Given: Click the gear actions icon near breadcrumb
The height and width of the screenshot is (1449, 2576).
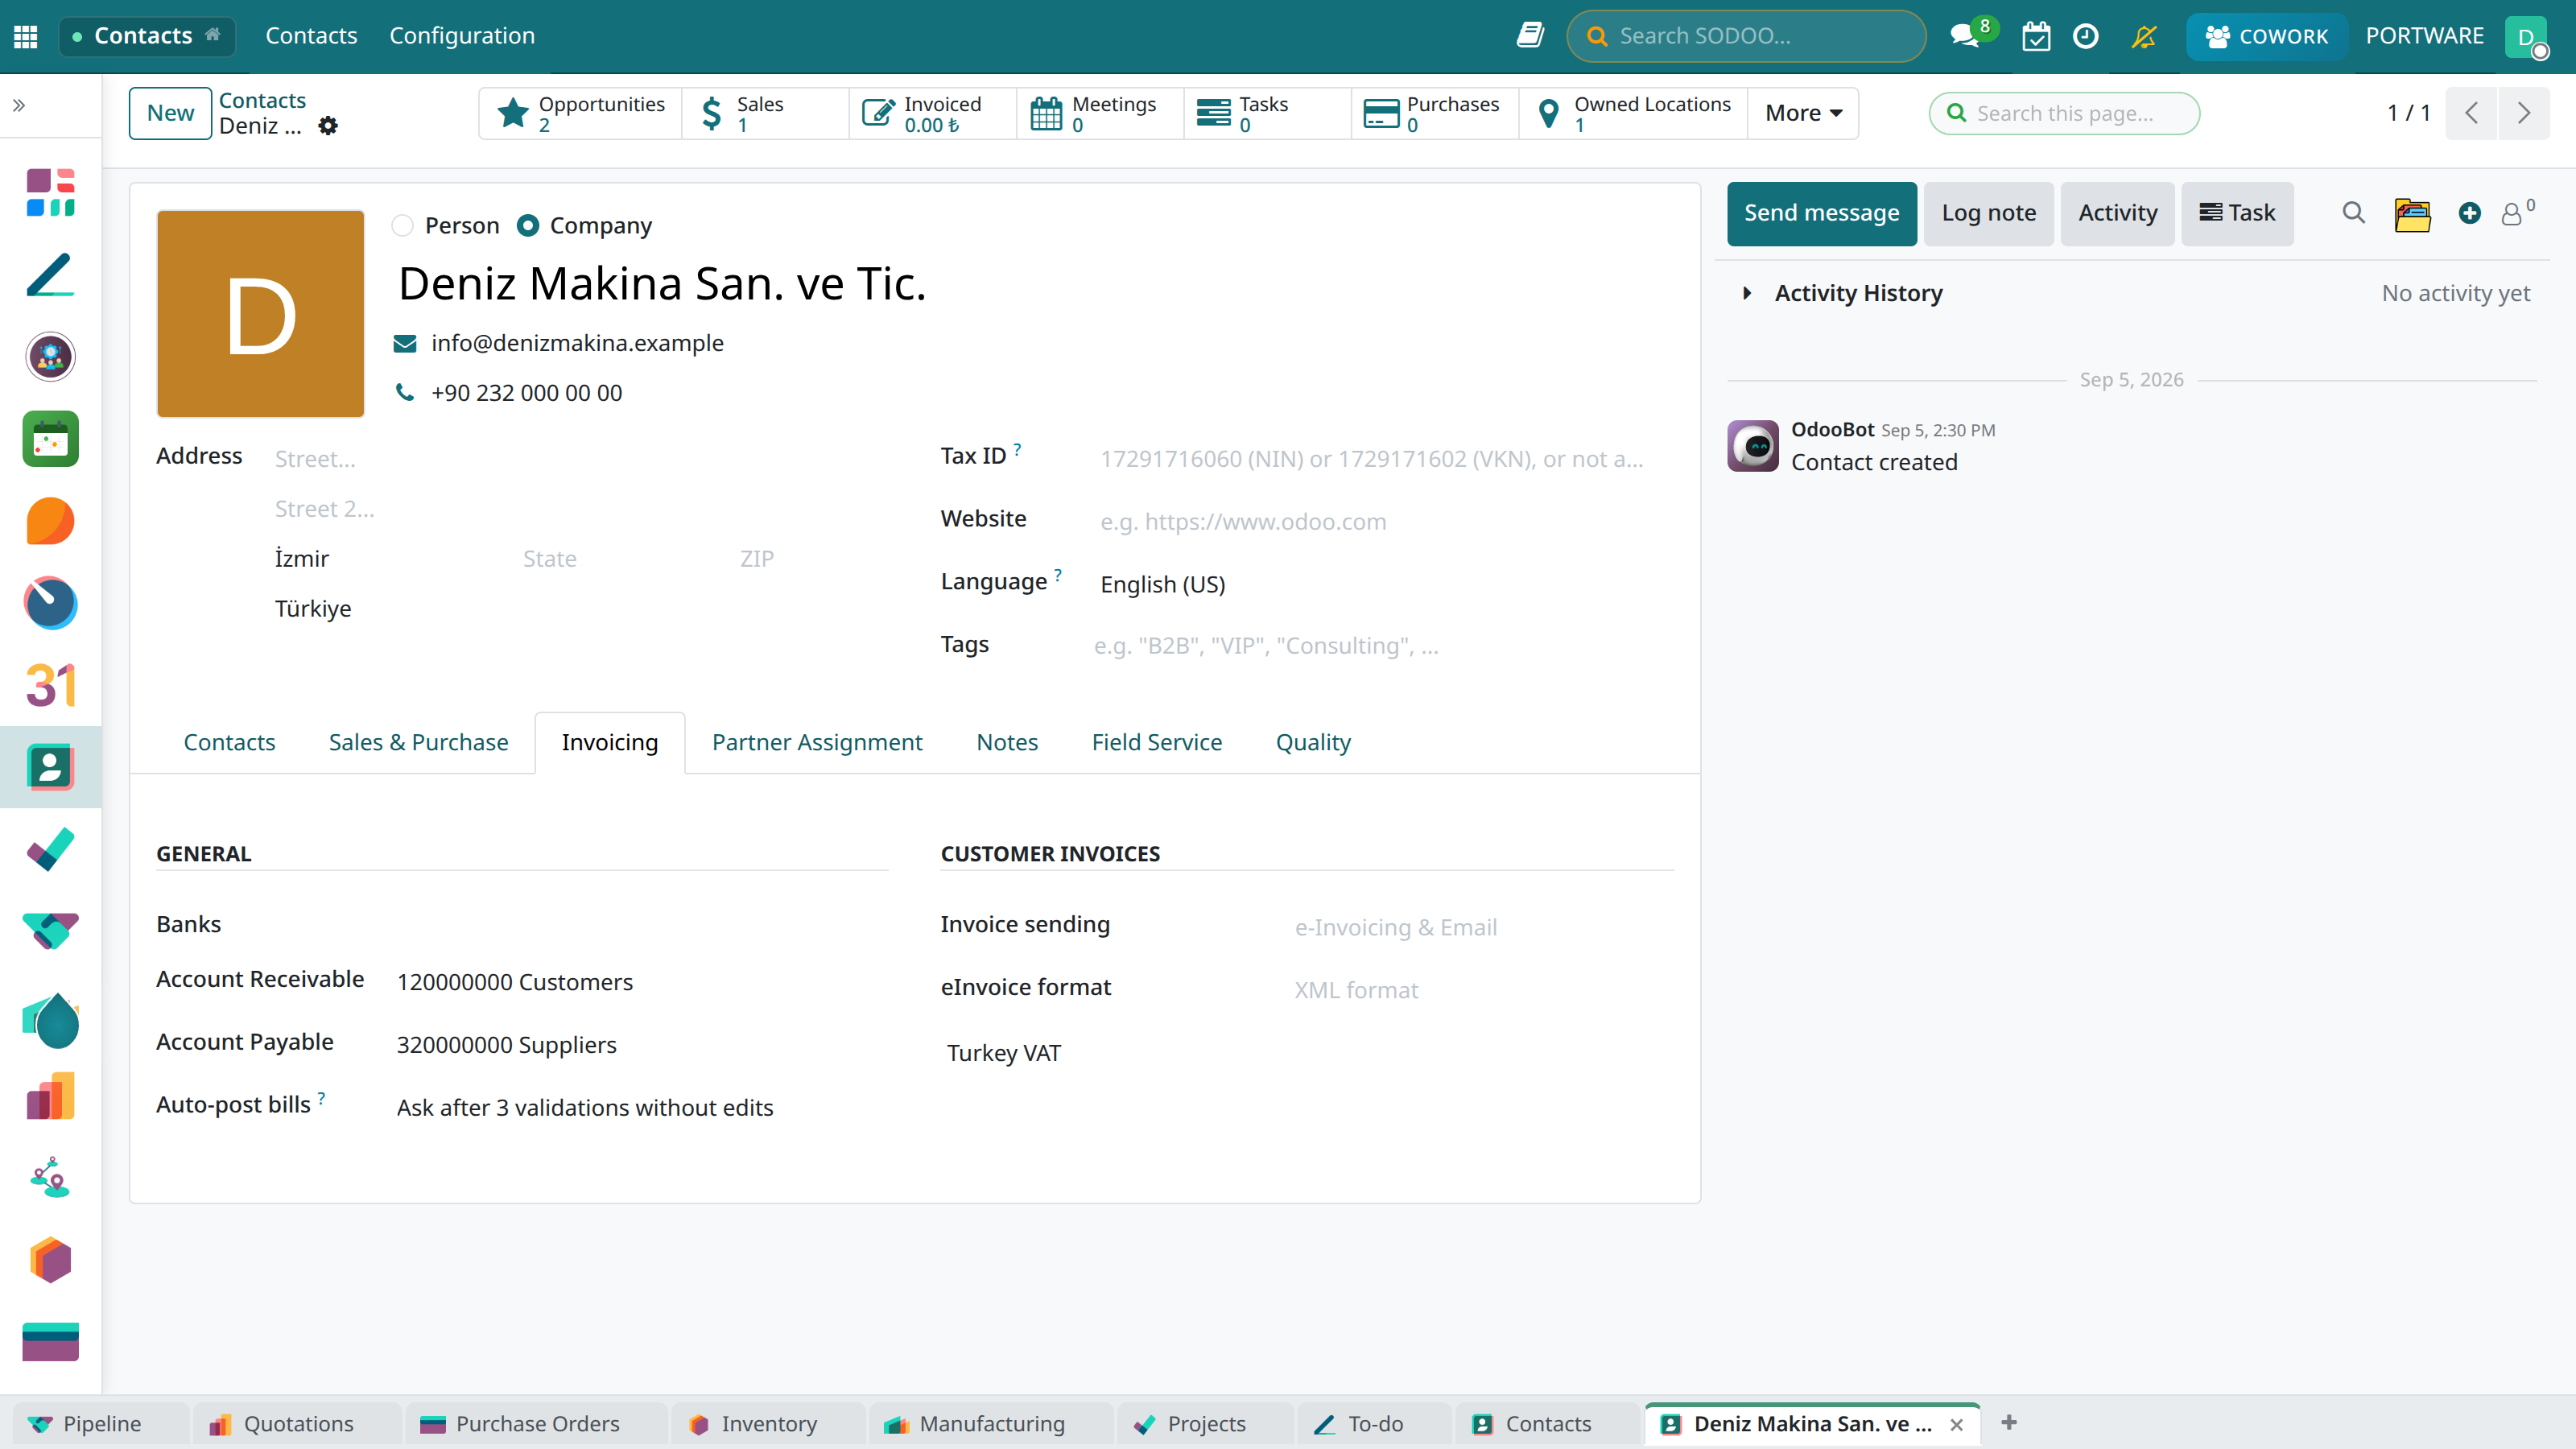Looking at the screenshot, I should click(328, 126).
